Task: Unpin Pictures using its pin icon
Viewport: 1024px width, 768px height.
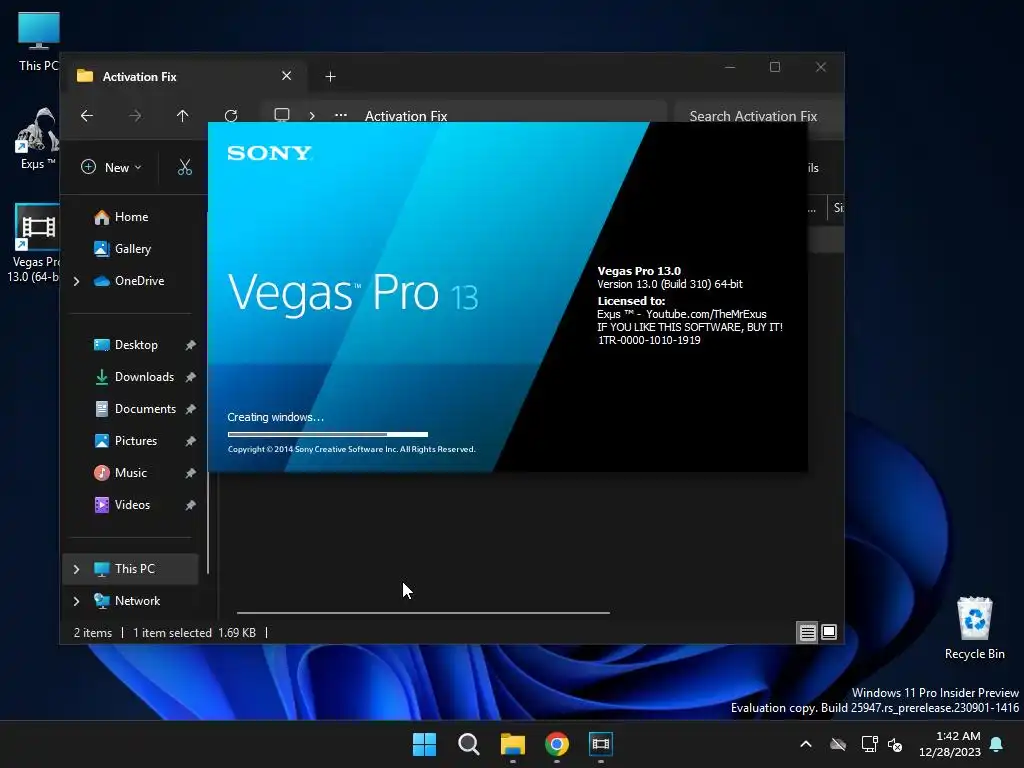Action: [x=190, y=441]
